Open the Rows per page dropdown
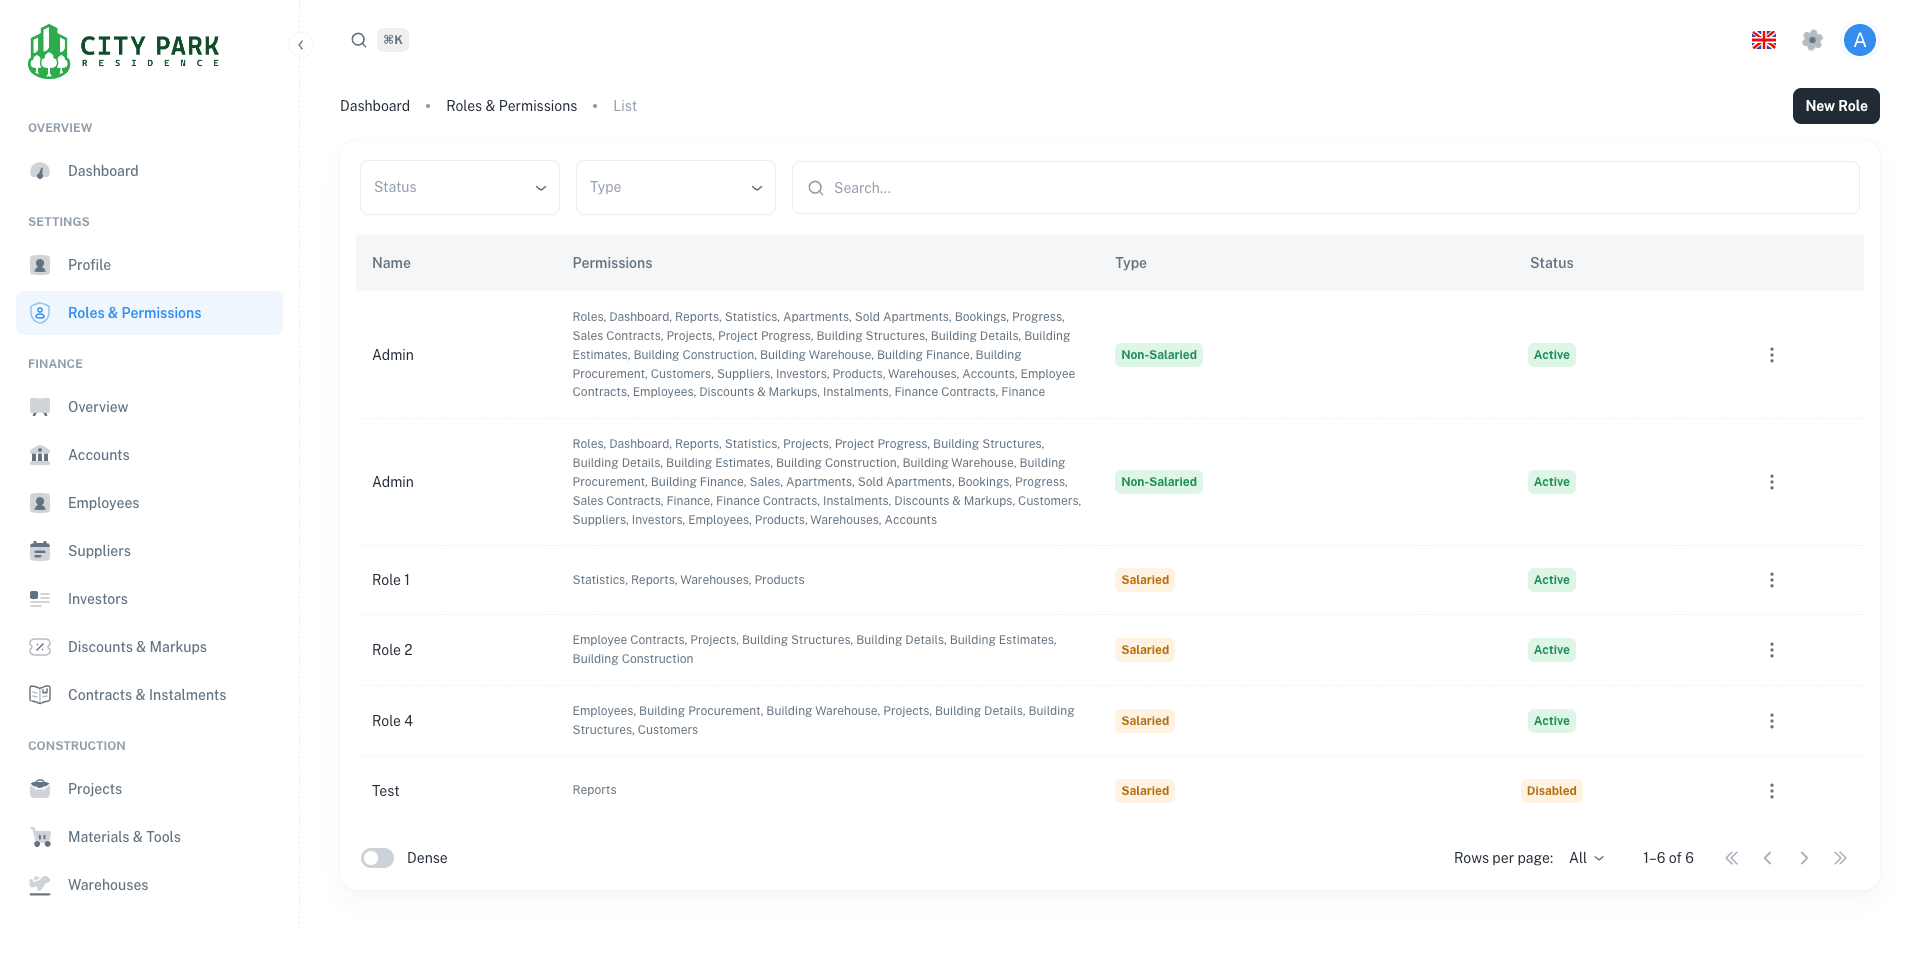Viewport: 1920px width, 978px height. click(x=1586, y=858)
